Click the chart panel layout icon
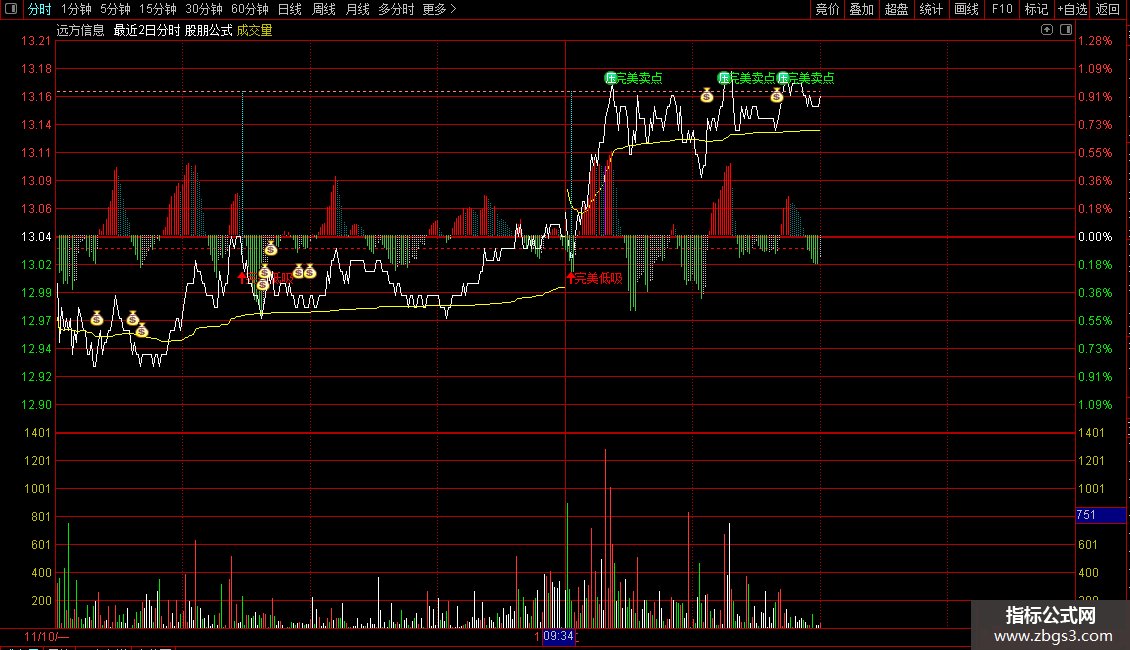 point(1066,30)
